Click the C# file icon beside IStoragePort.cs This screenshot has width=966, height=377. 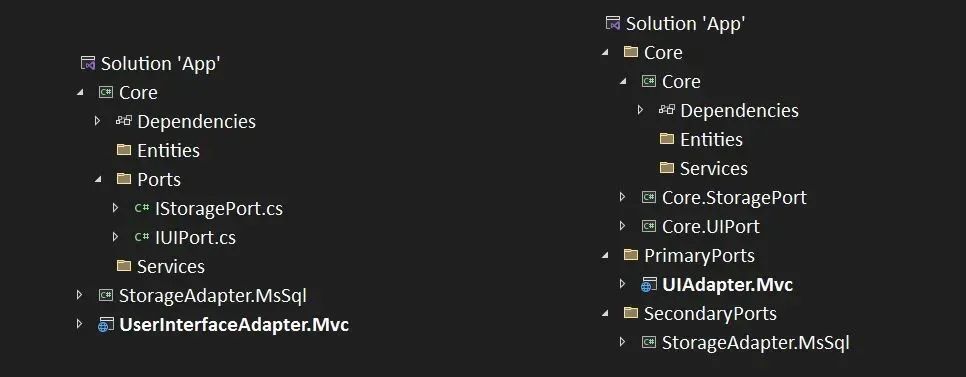pyautogui.click(x=142, y=208)
